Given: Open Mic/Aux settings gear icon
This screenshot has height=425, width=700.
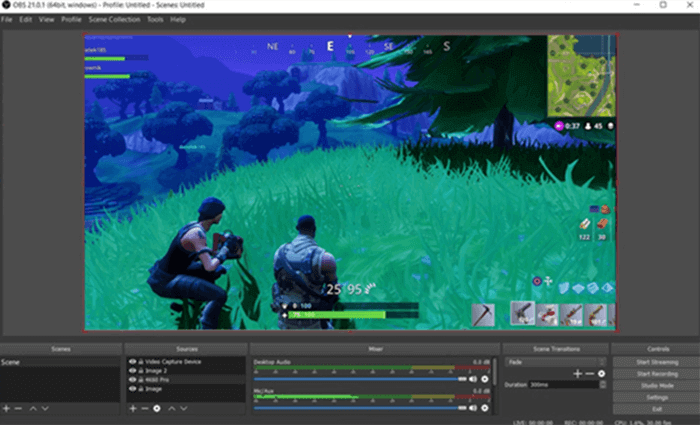Looking at the screenshot, I should (485, 408).
